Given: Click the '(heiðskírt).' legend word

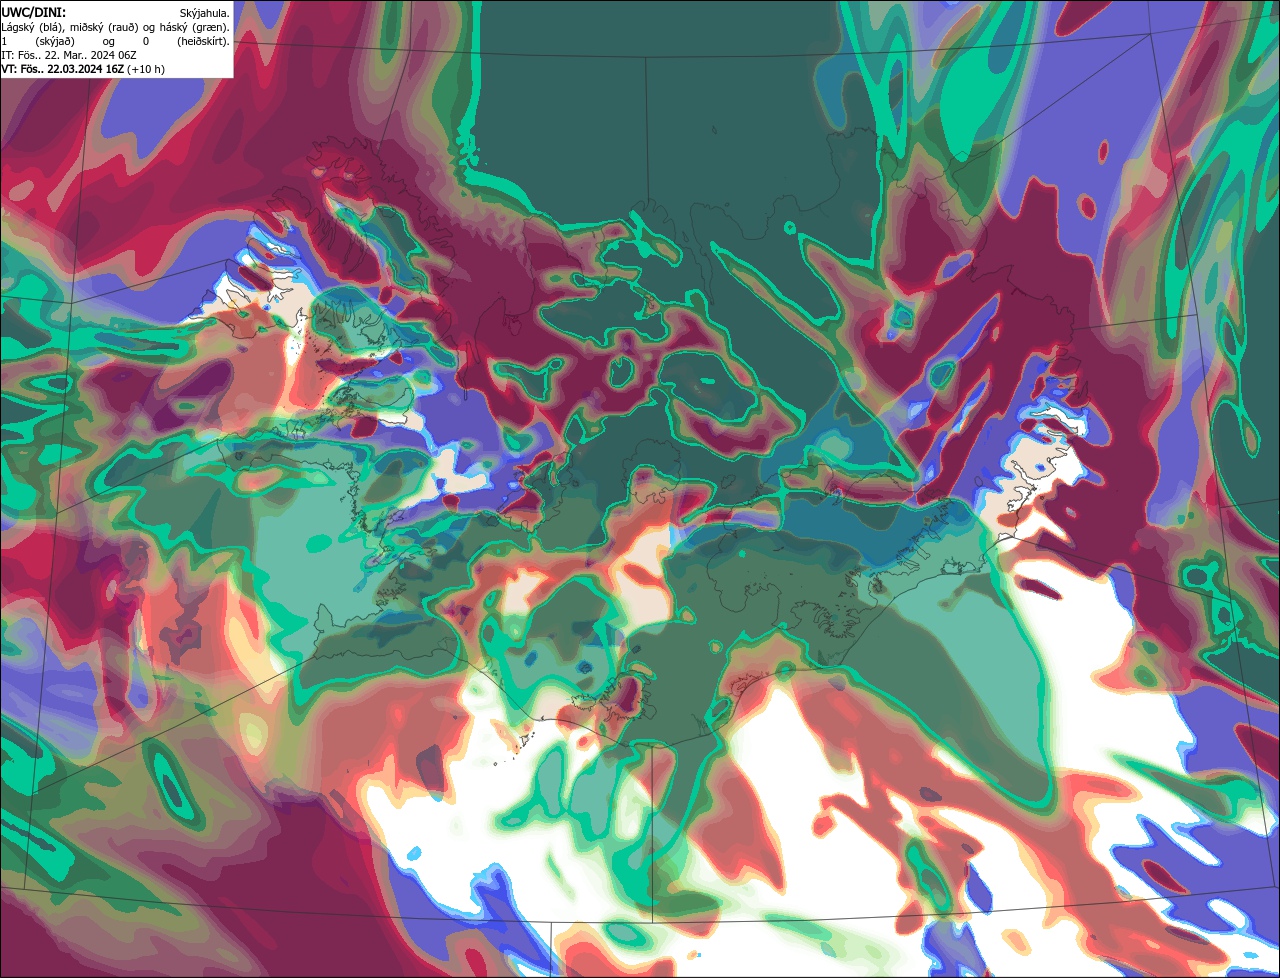Looking at the screenshot, I should coord(203,42).
